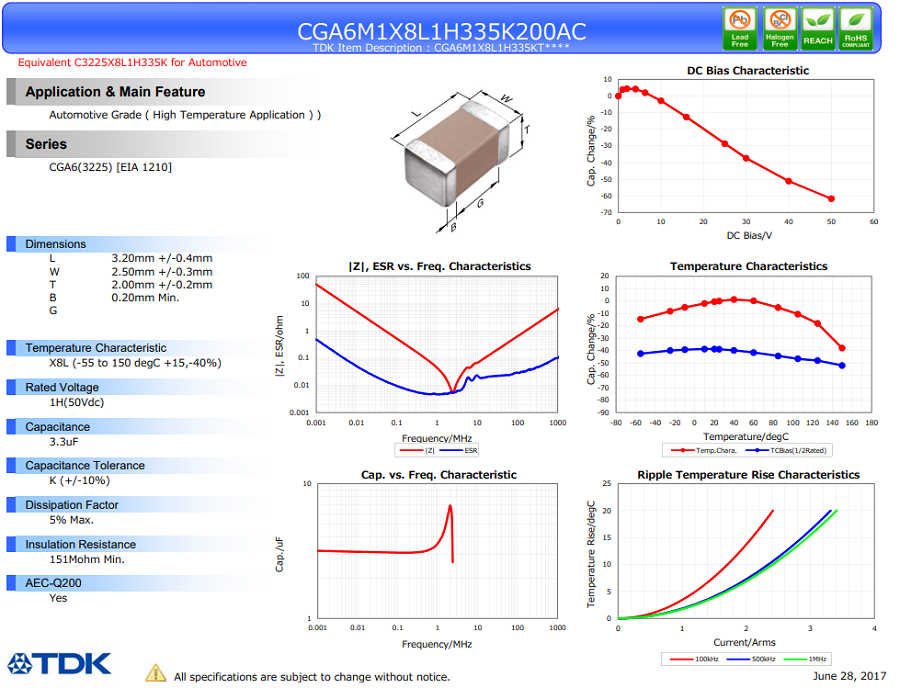Click the 151Mohm Min. value
This screenshot has height=688, width=900.
coord(87,559)
